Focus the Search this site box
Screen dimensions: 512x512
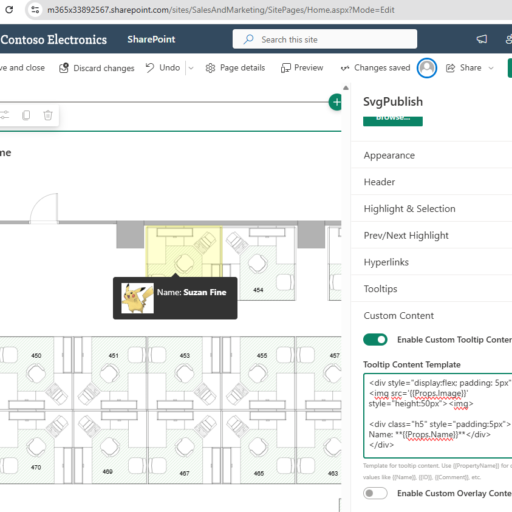325,39
